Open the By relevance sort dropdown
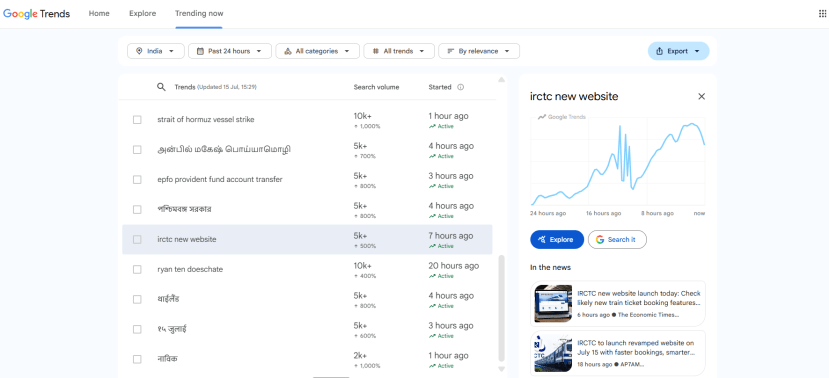 coord(479,51)
